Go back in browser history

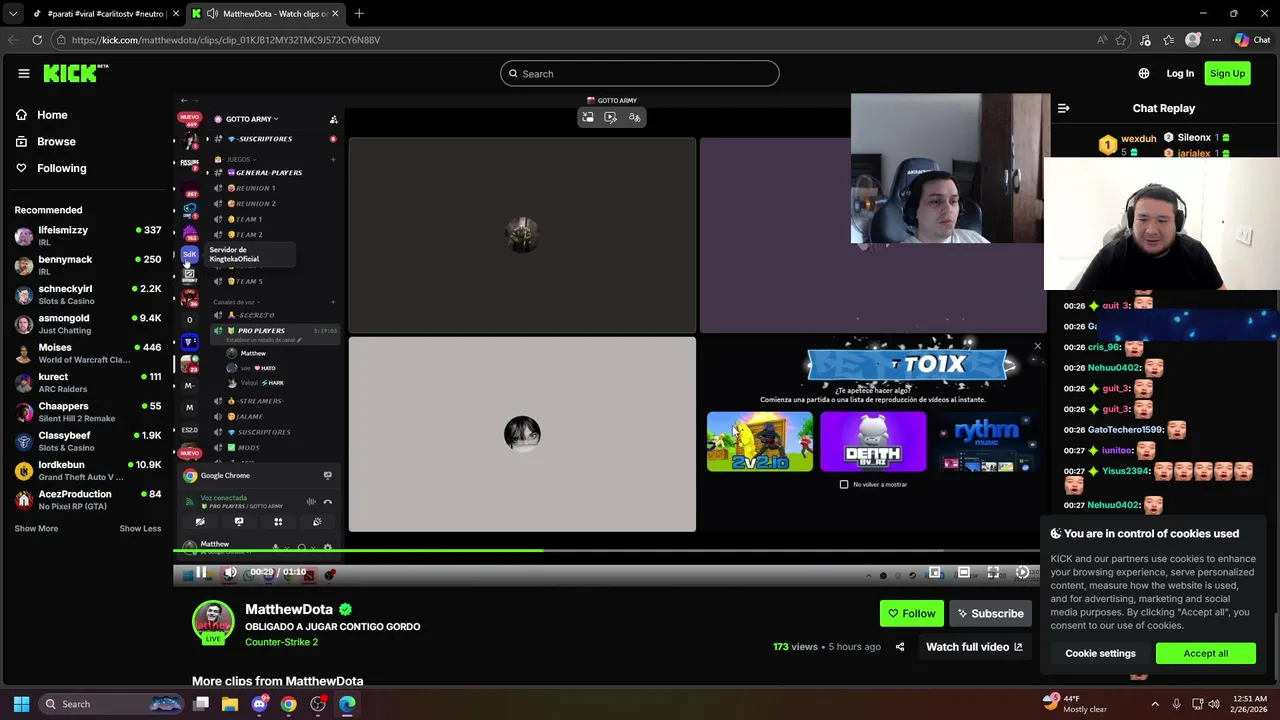[13, 40]
